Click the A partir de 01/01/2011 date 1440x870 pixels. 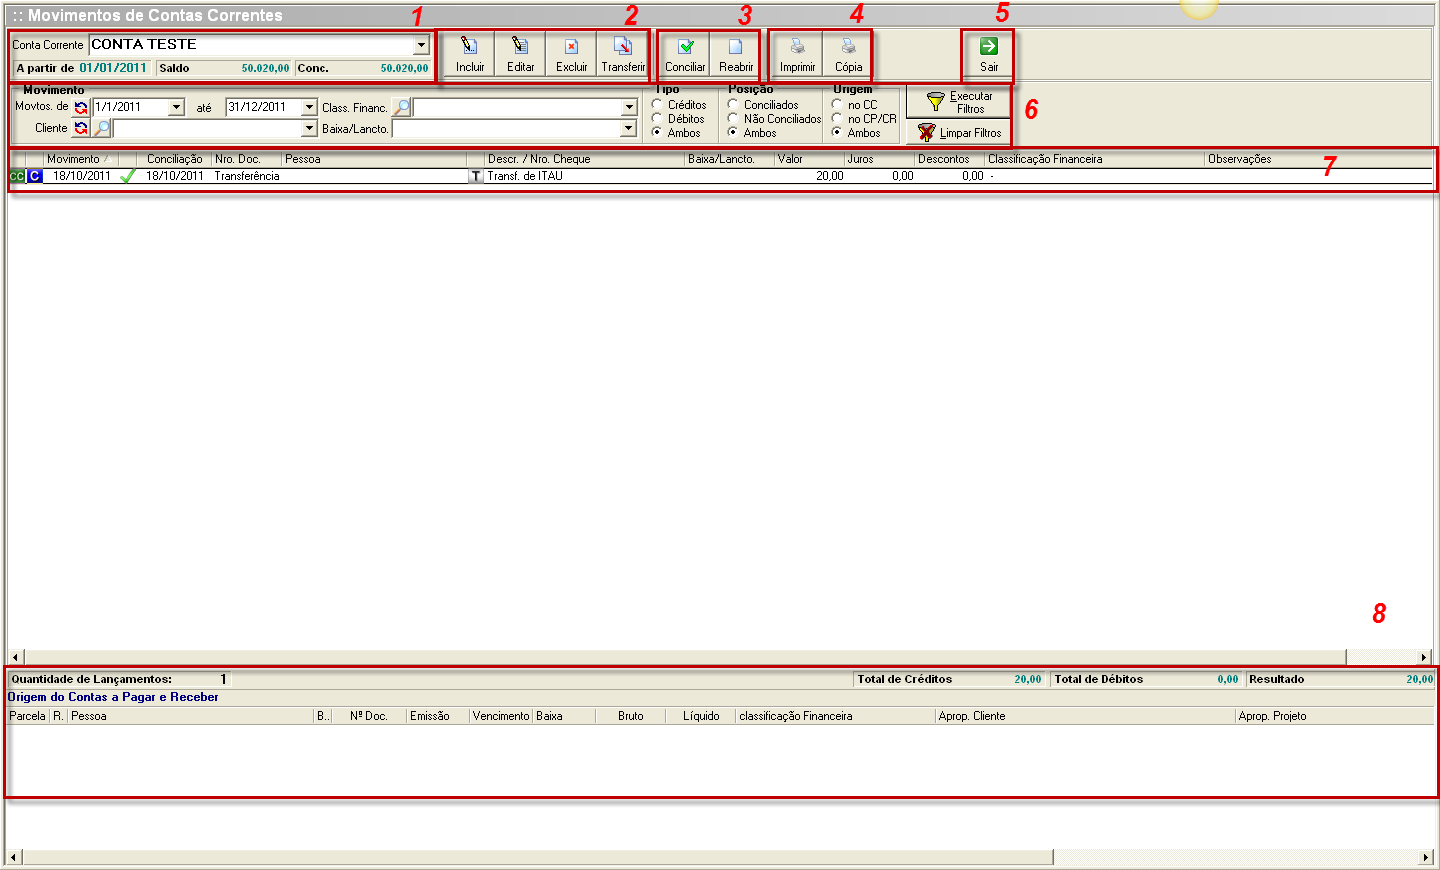113,68
